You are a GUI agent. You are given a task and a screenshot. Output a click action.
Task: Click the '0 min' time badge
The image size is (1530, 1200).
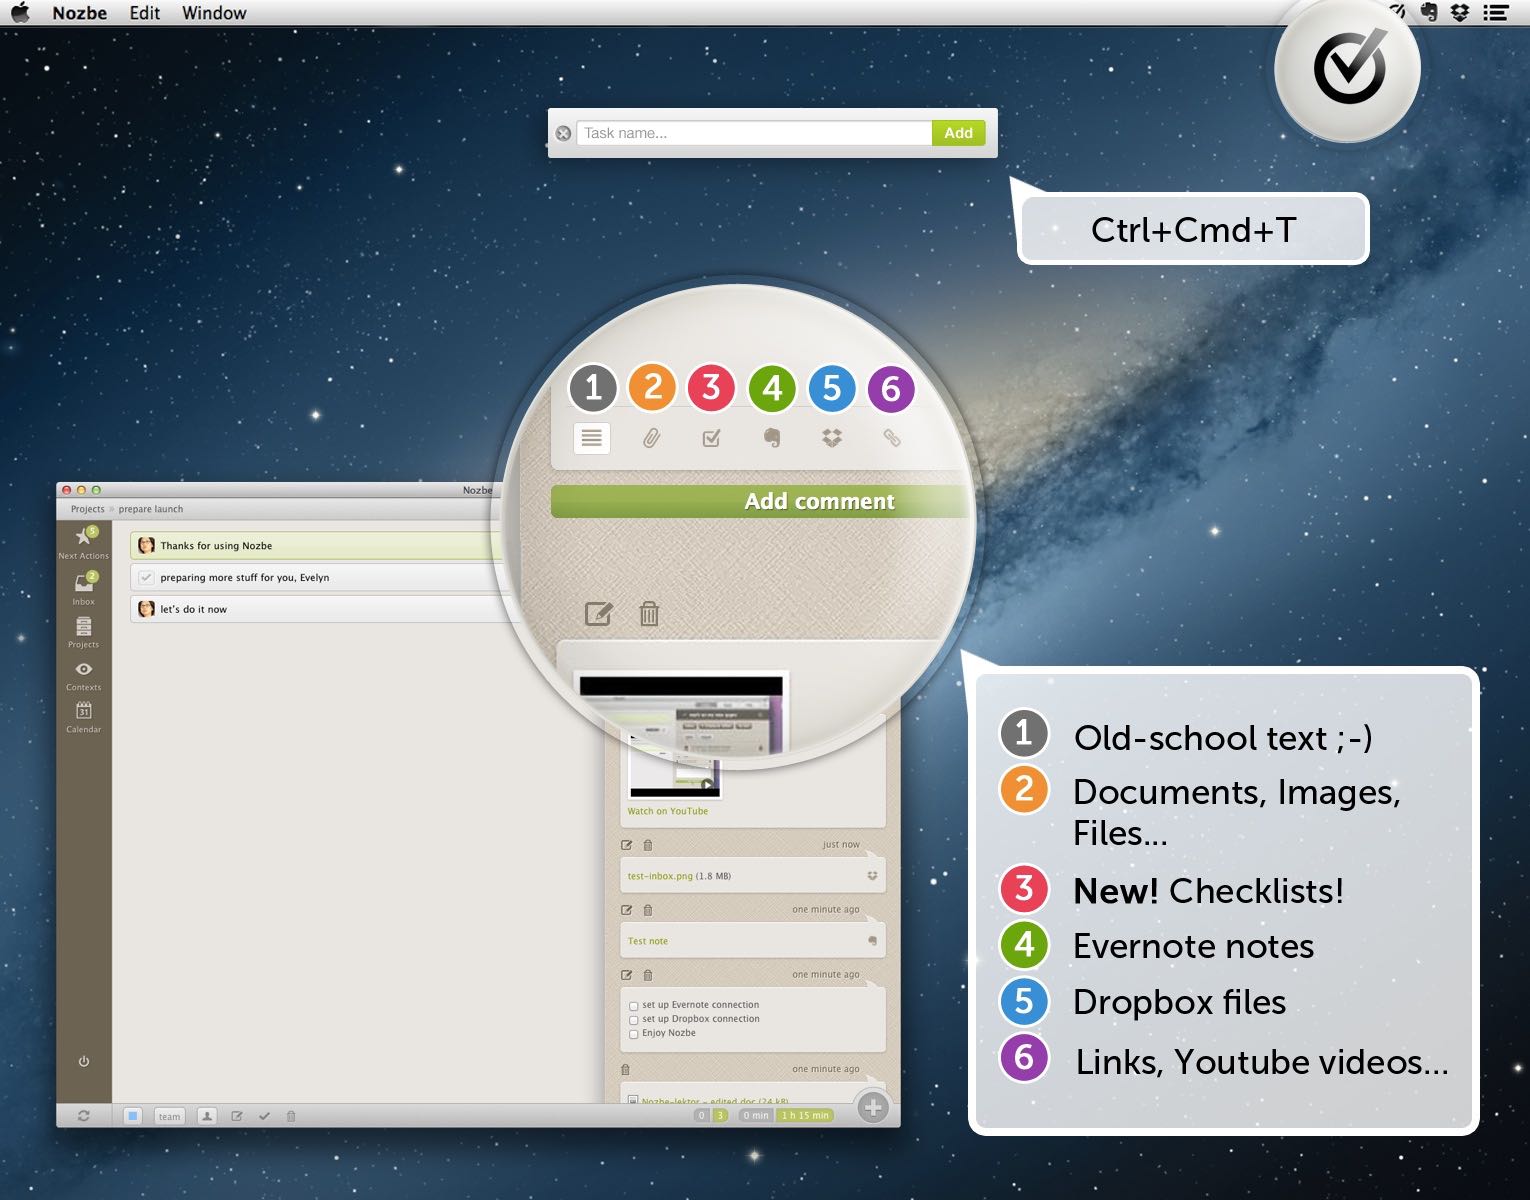click(756, 1115)
